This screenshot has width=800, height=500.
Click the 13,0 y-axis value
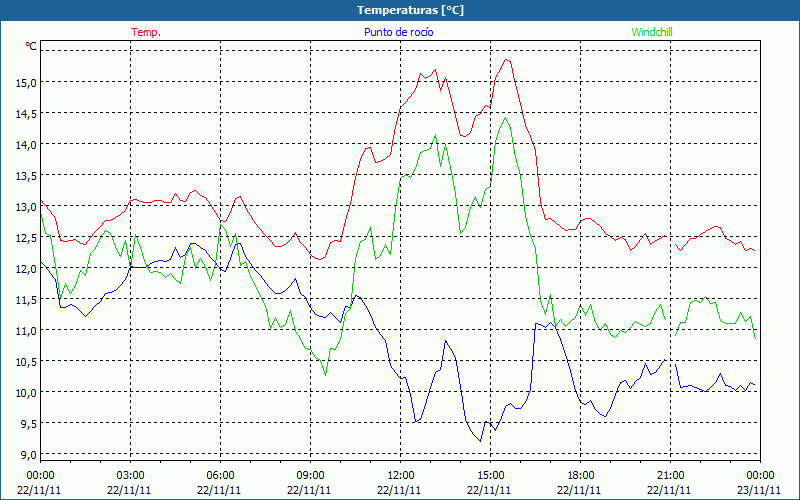tap(26, 207)
